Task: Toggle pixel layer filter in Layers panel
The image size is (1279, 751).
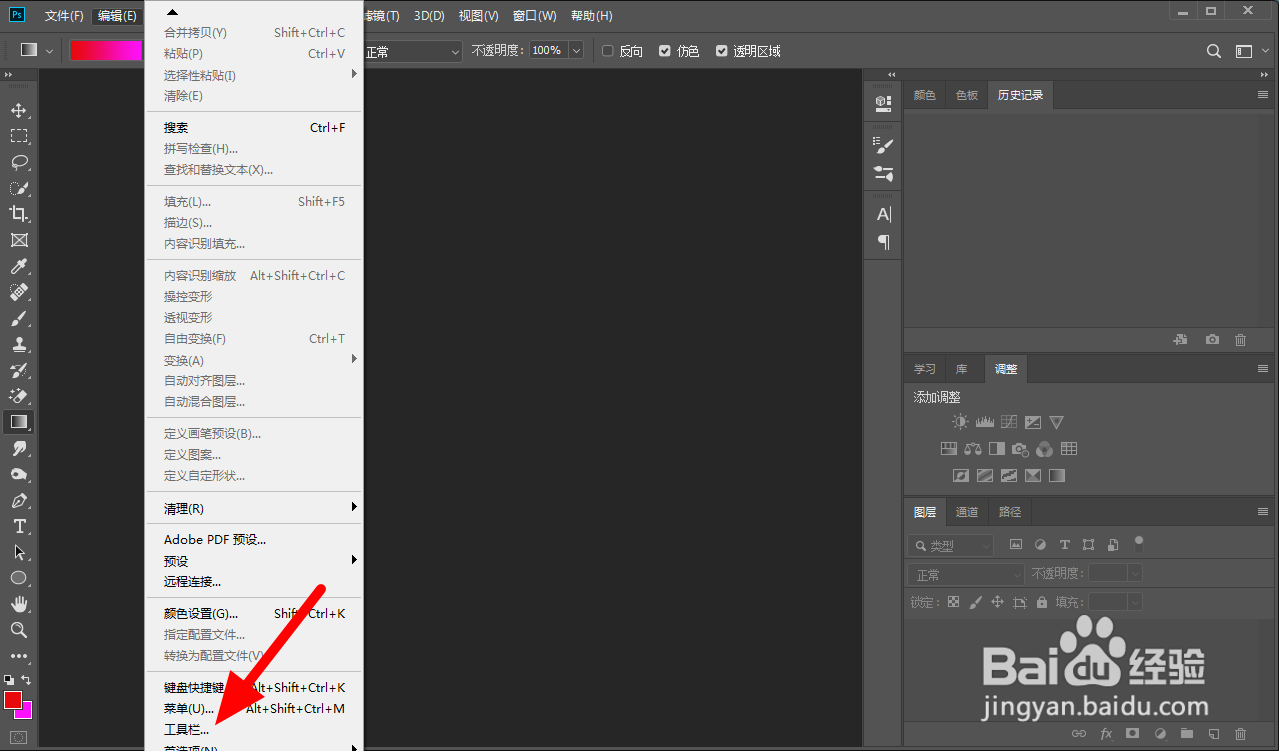Action: [1016, 545]
